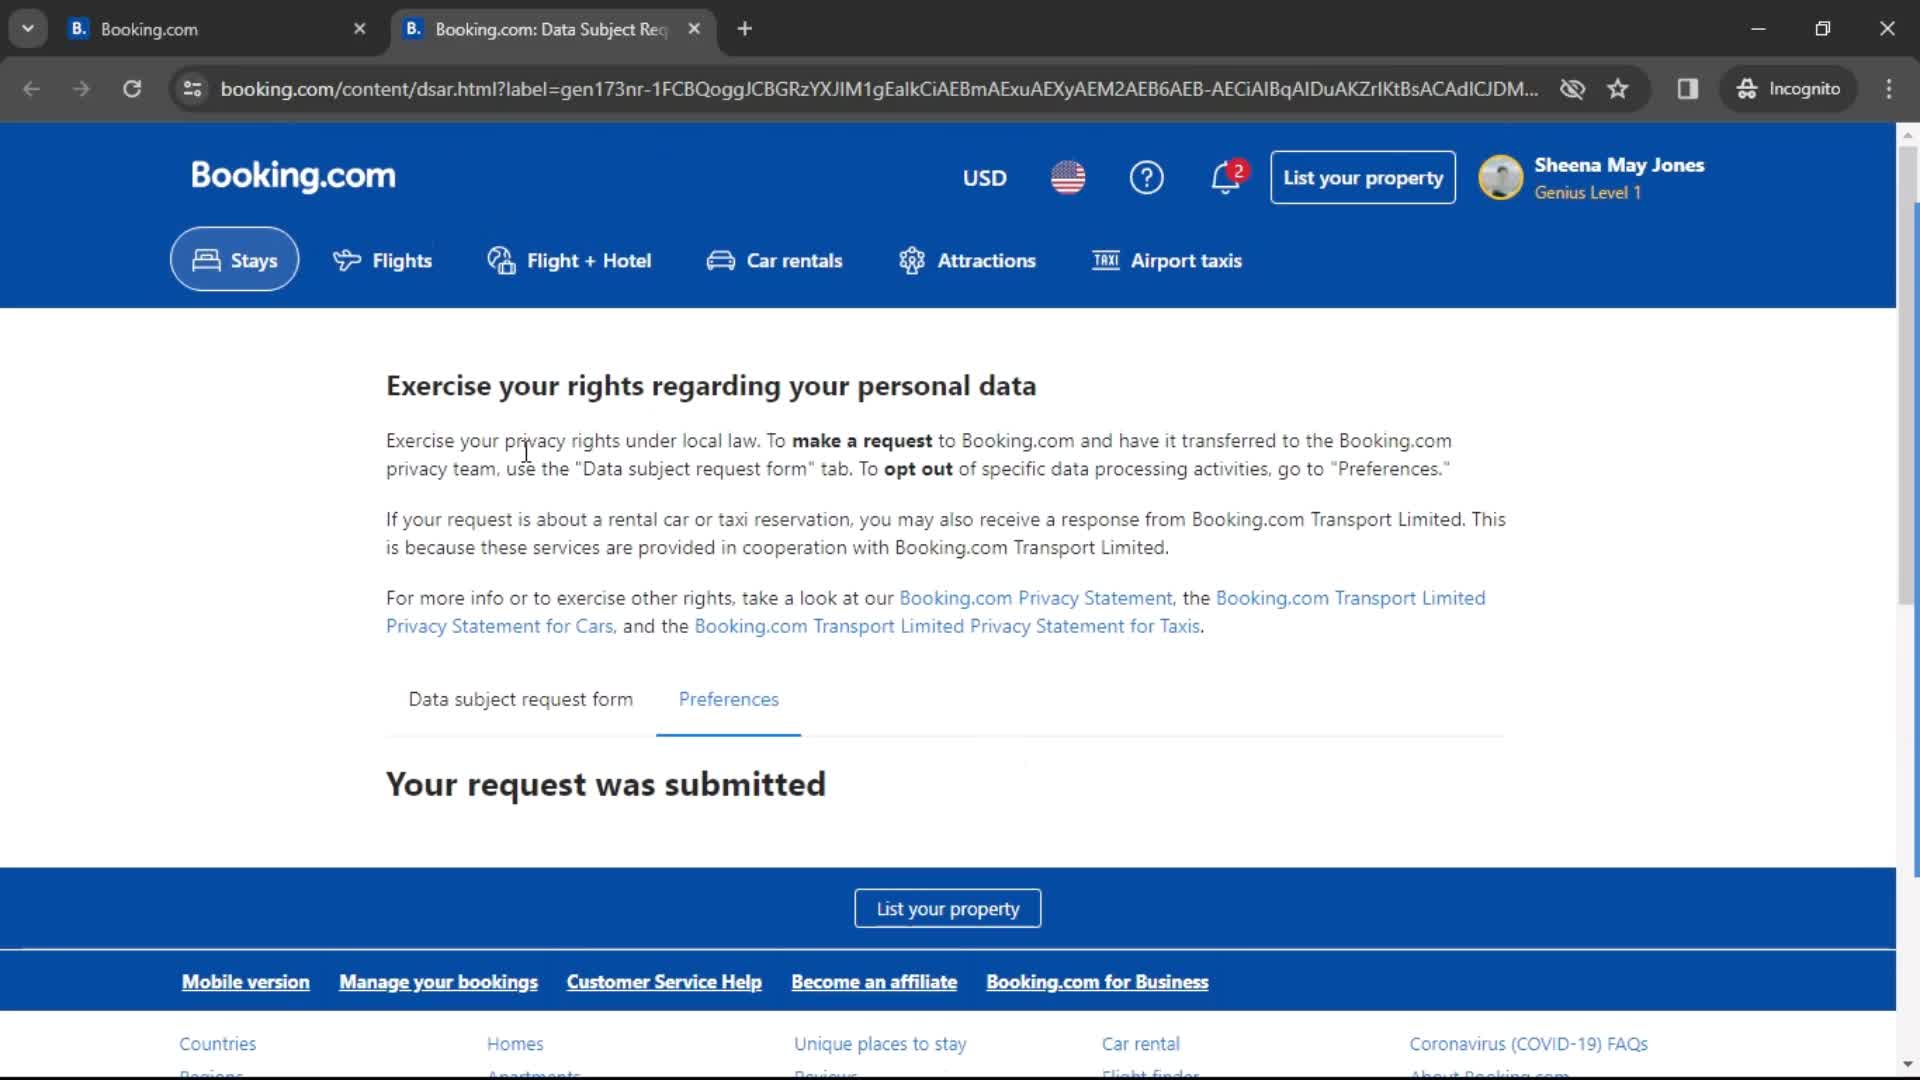Click the Customer Service Help footer link
Viewport: 1920px width, 1080px height.
(x=663, y=981)
